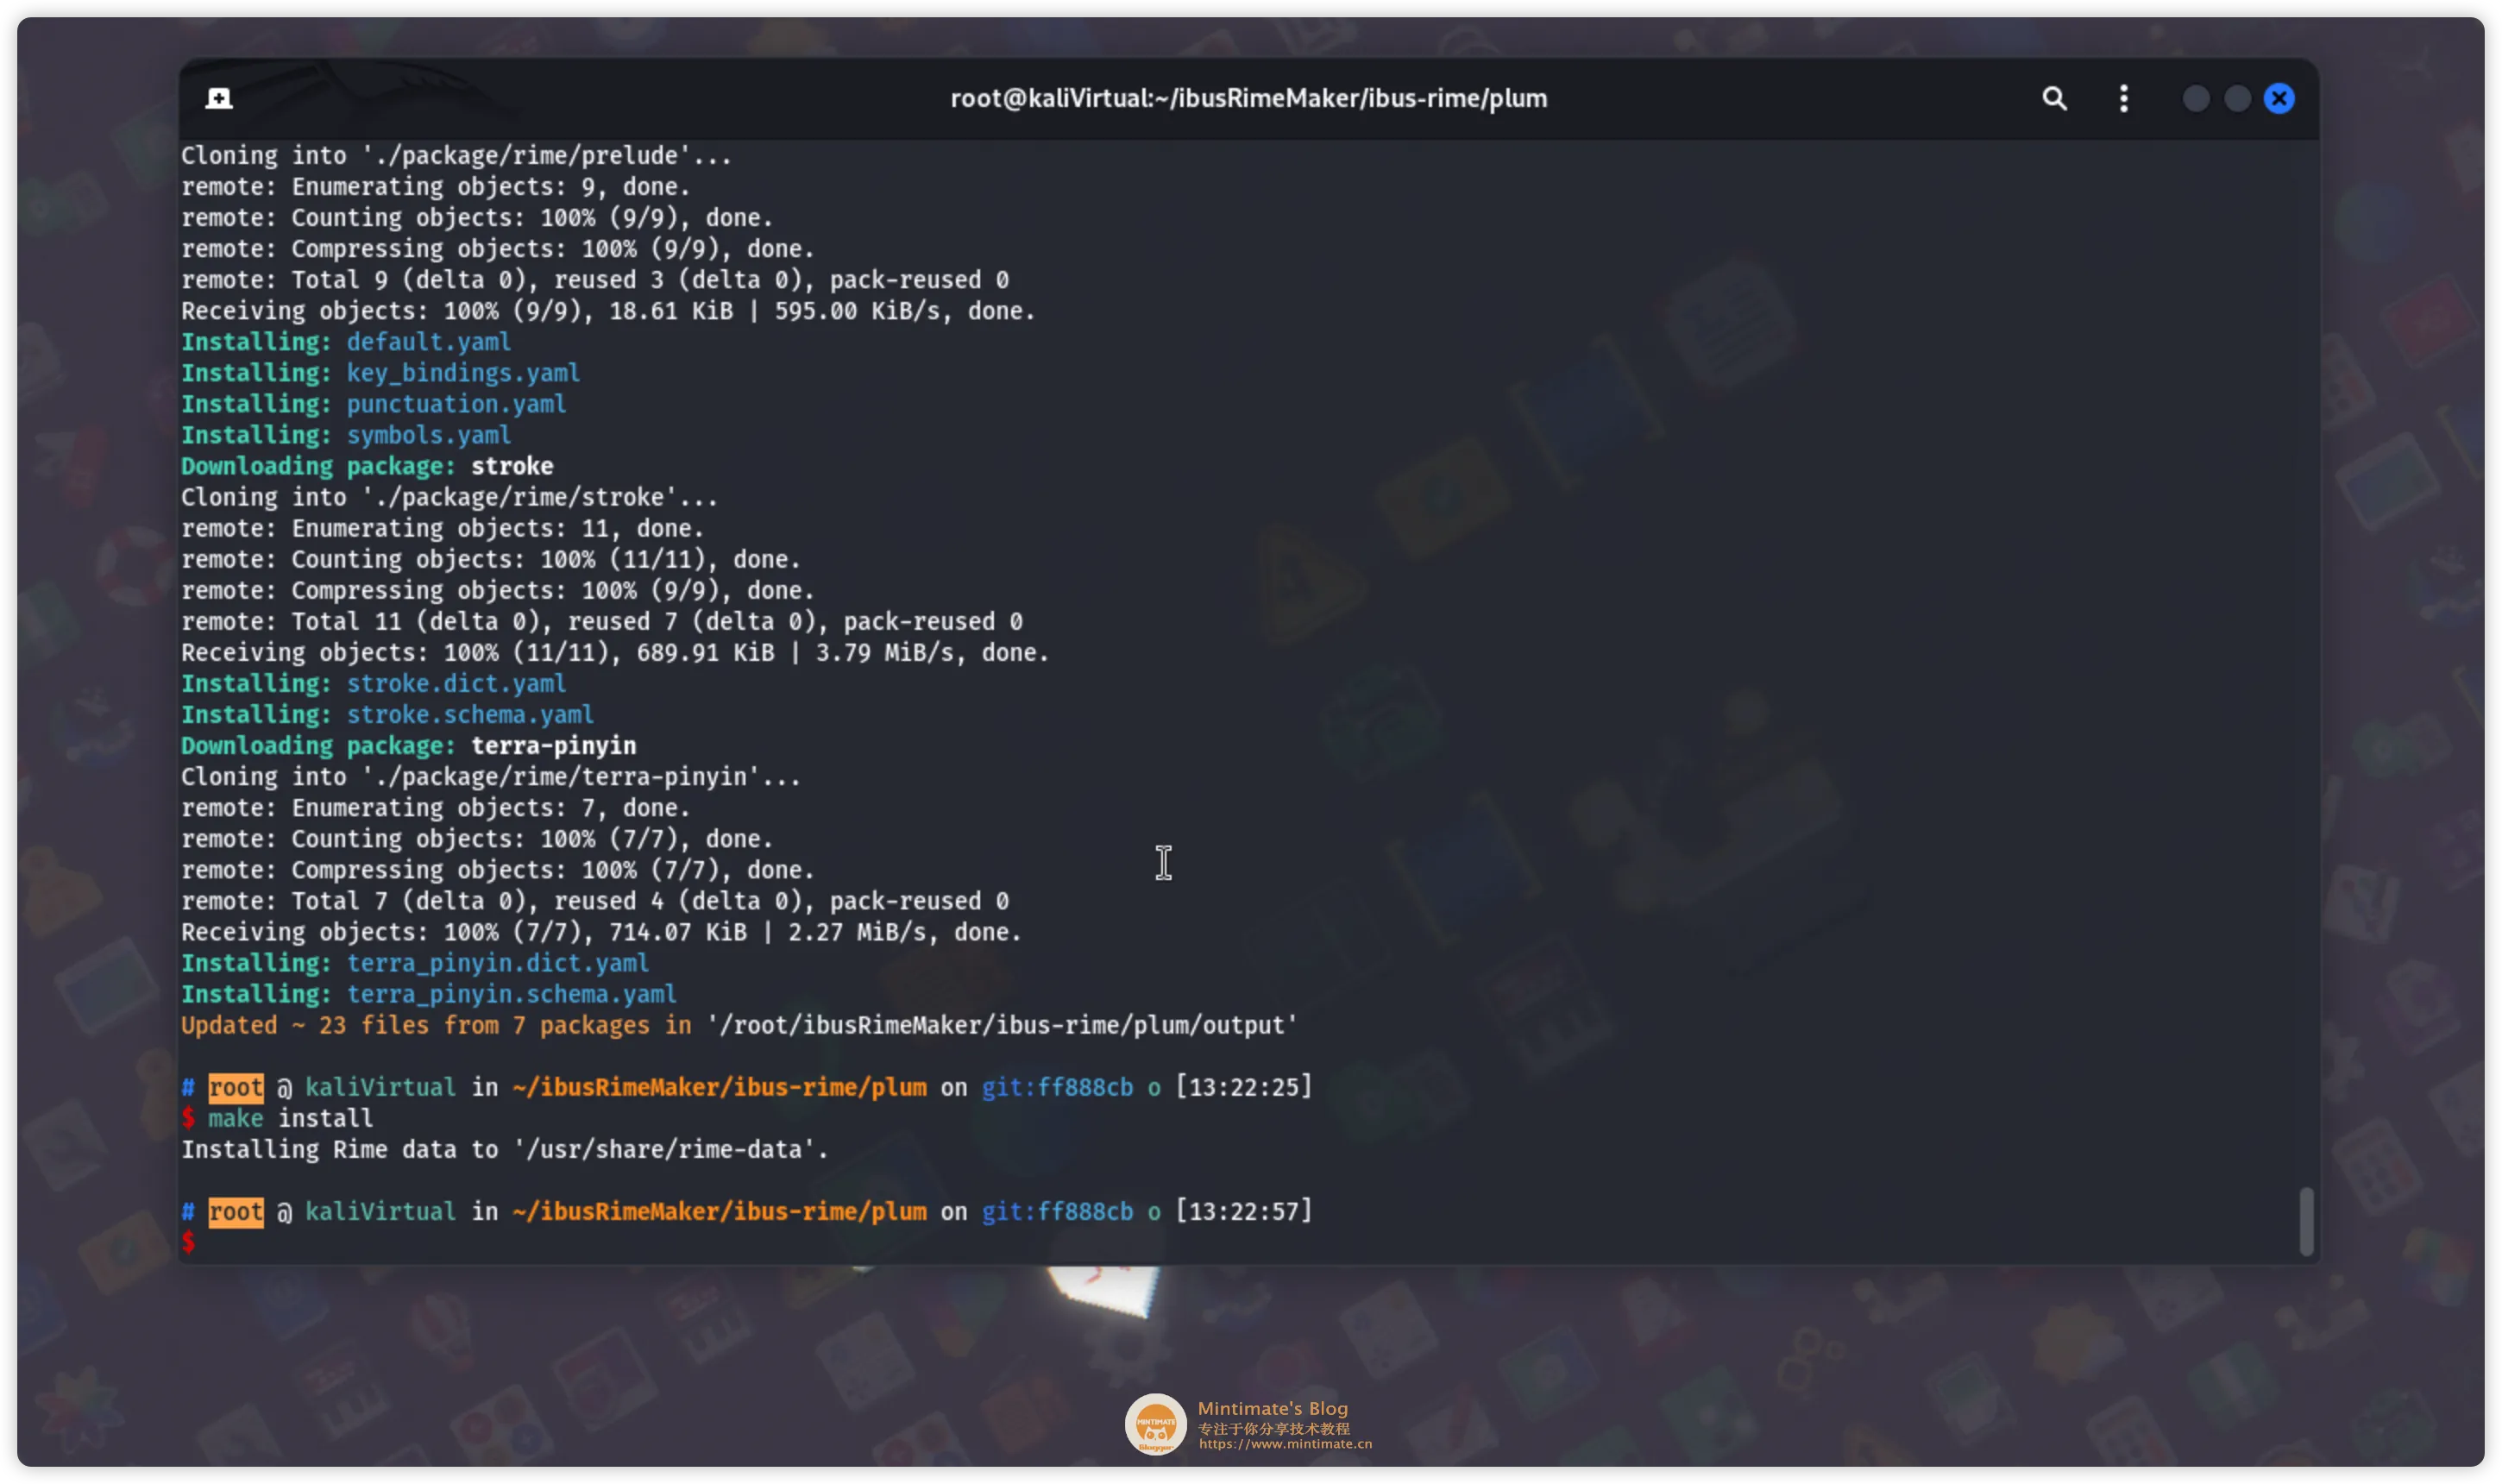
Task: Select 'Installing: terra_pinyin.schema.yaml' line
Action: (x=428, y=994)
